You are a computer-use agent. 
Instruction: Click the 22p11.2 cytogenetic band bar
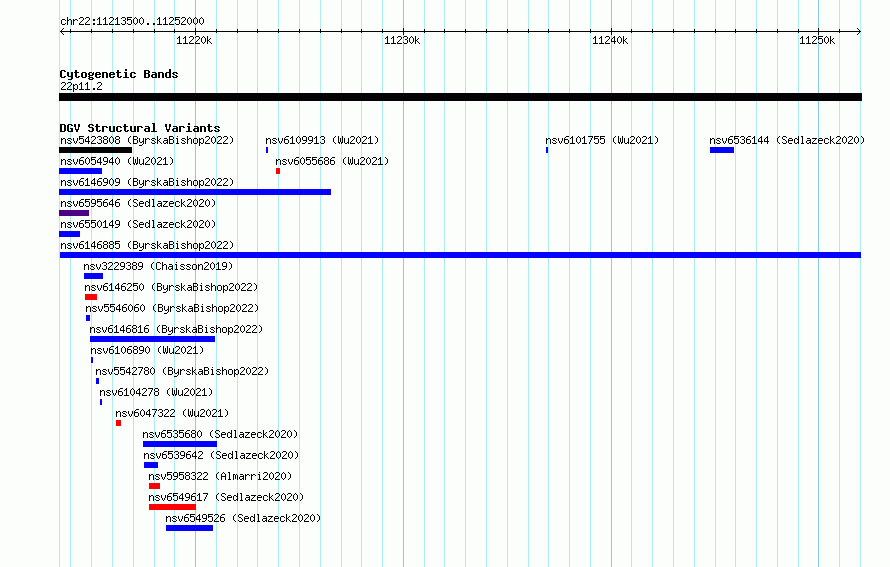point(460,97)
